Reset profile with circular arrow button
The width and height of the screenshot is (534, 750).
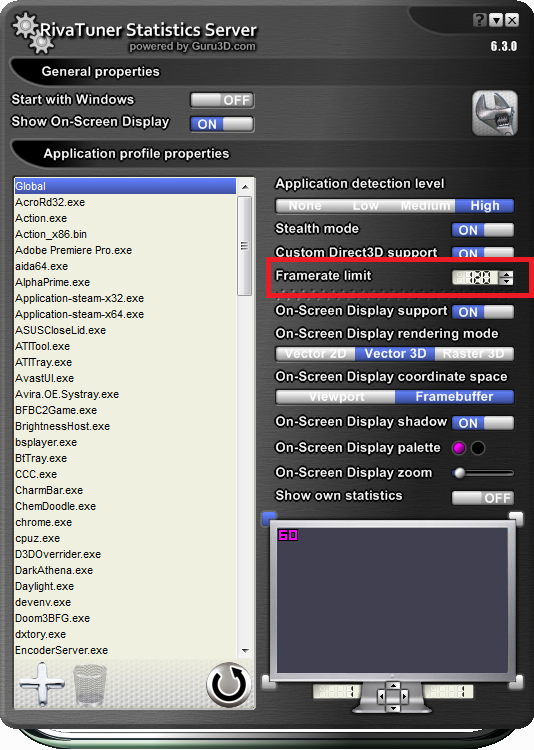pyautogui.click(x=229, y=684)
